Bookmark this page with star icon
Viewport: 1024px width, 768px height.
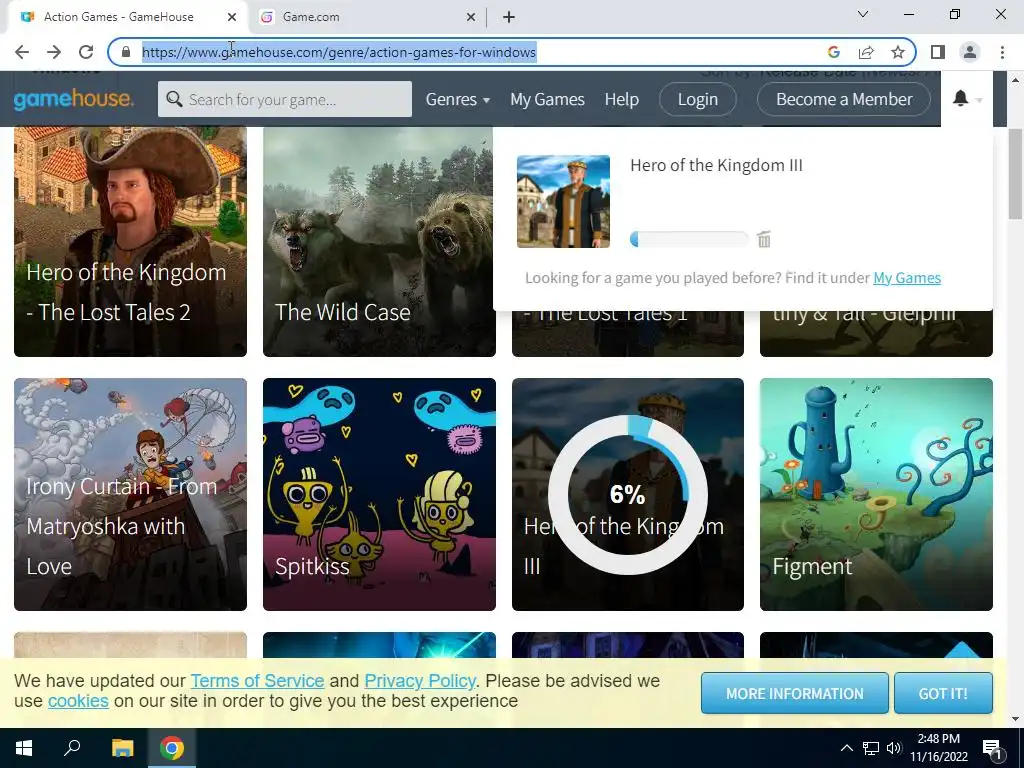(x=898, y=52)
